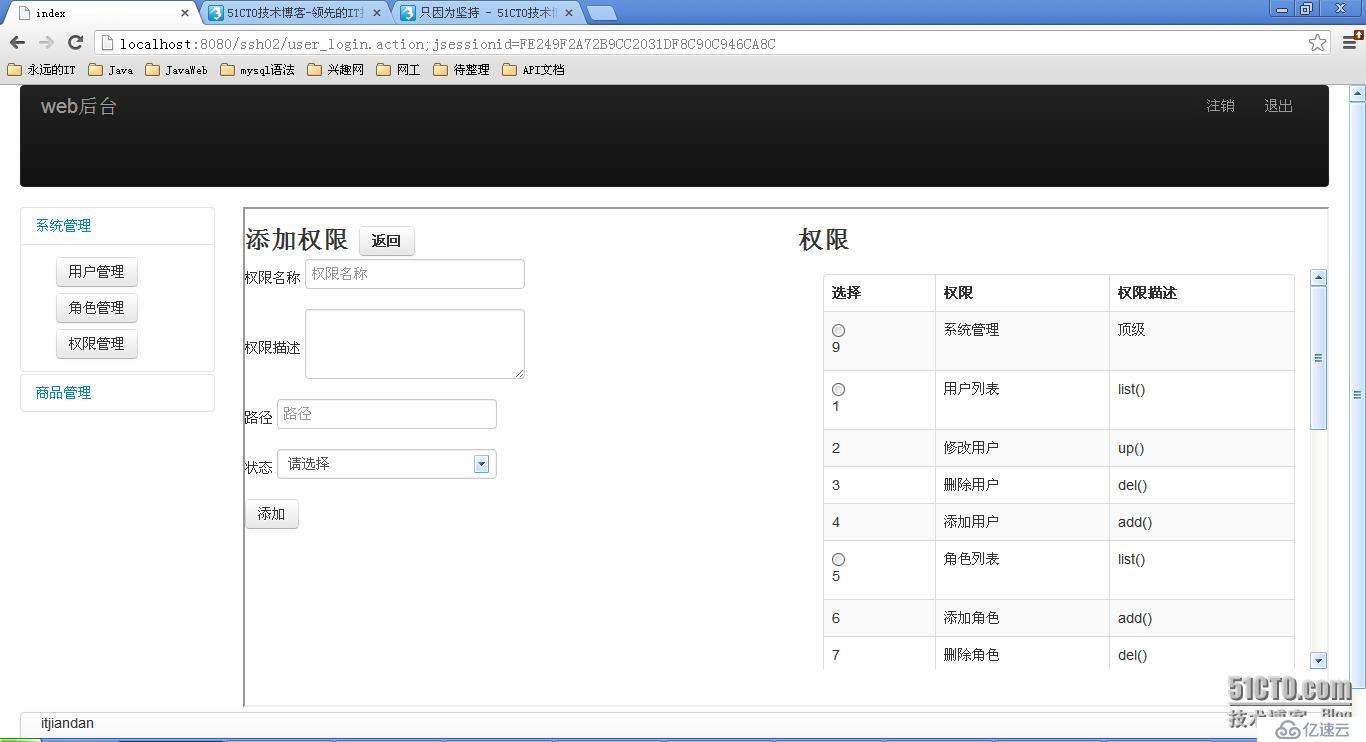Image resolution: width=1366 pixels, height=742 pixels.
Task: Open the 兴捷网 bookmark folder
Action: pos(336,70)
